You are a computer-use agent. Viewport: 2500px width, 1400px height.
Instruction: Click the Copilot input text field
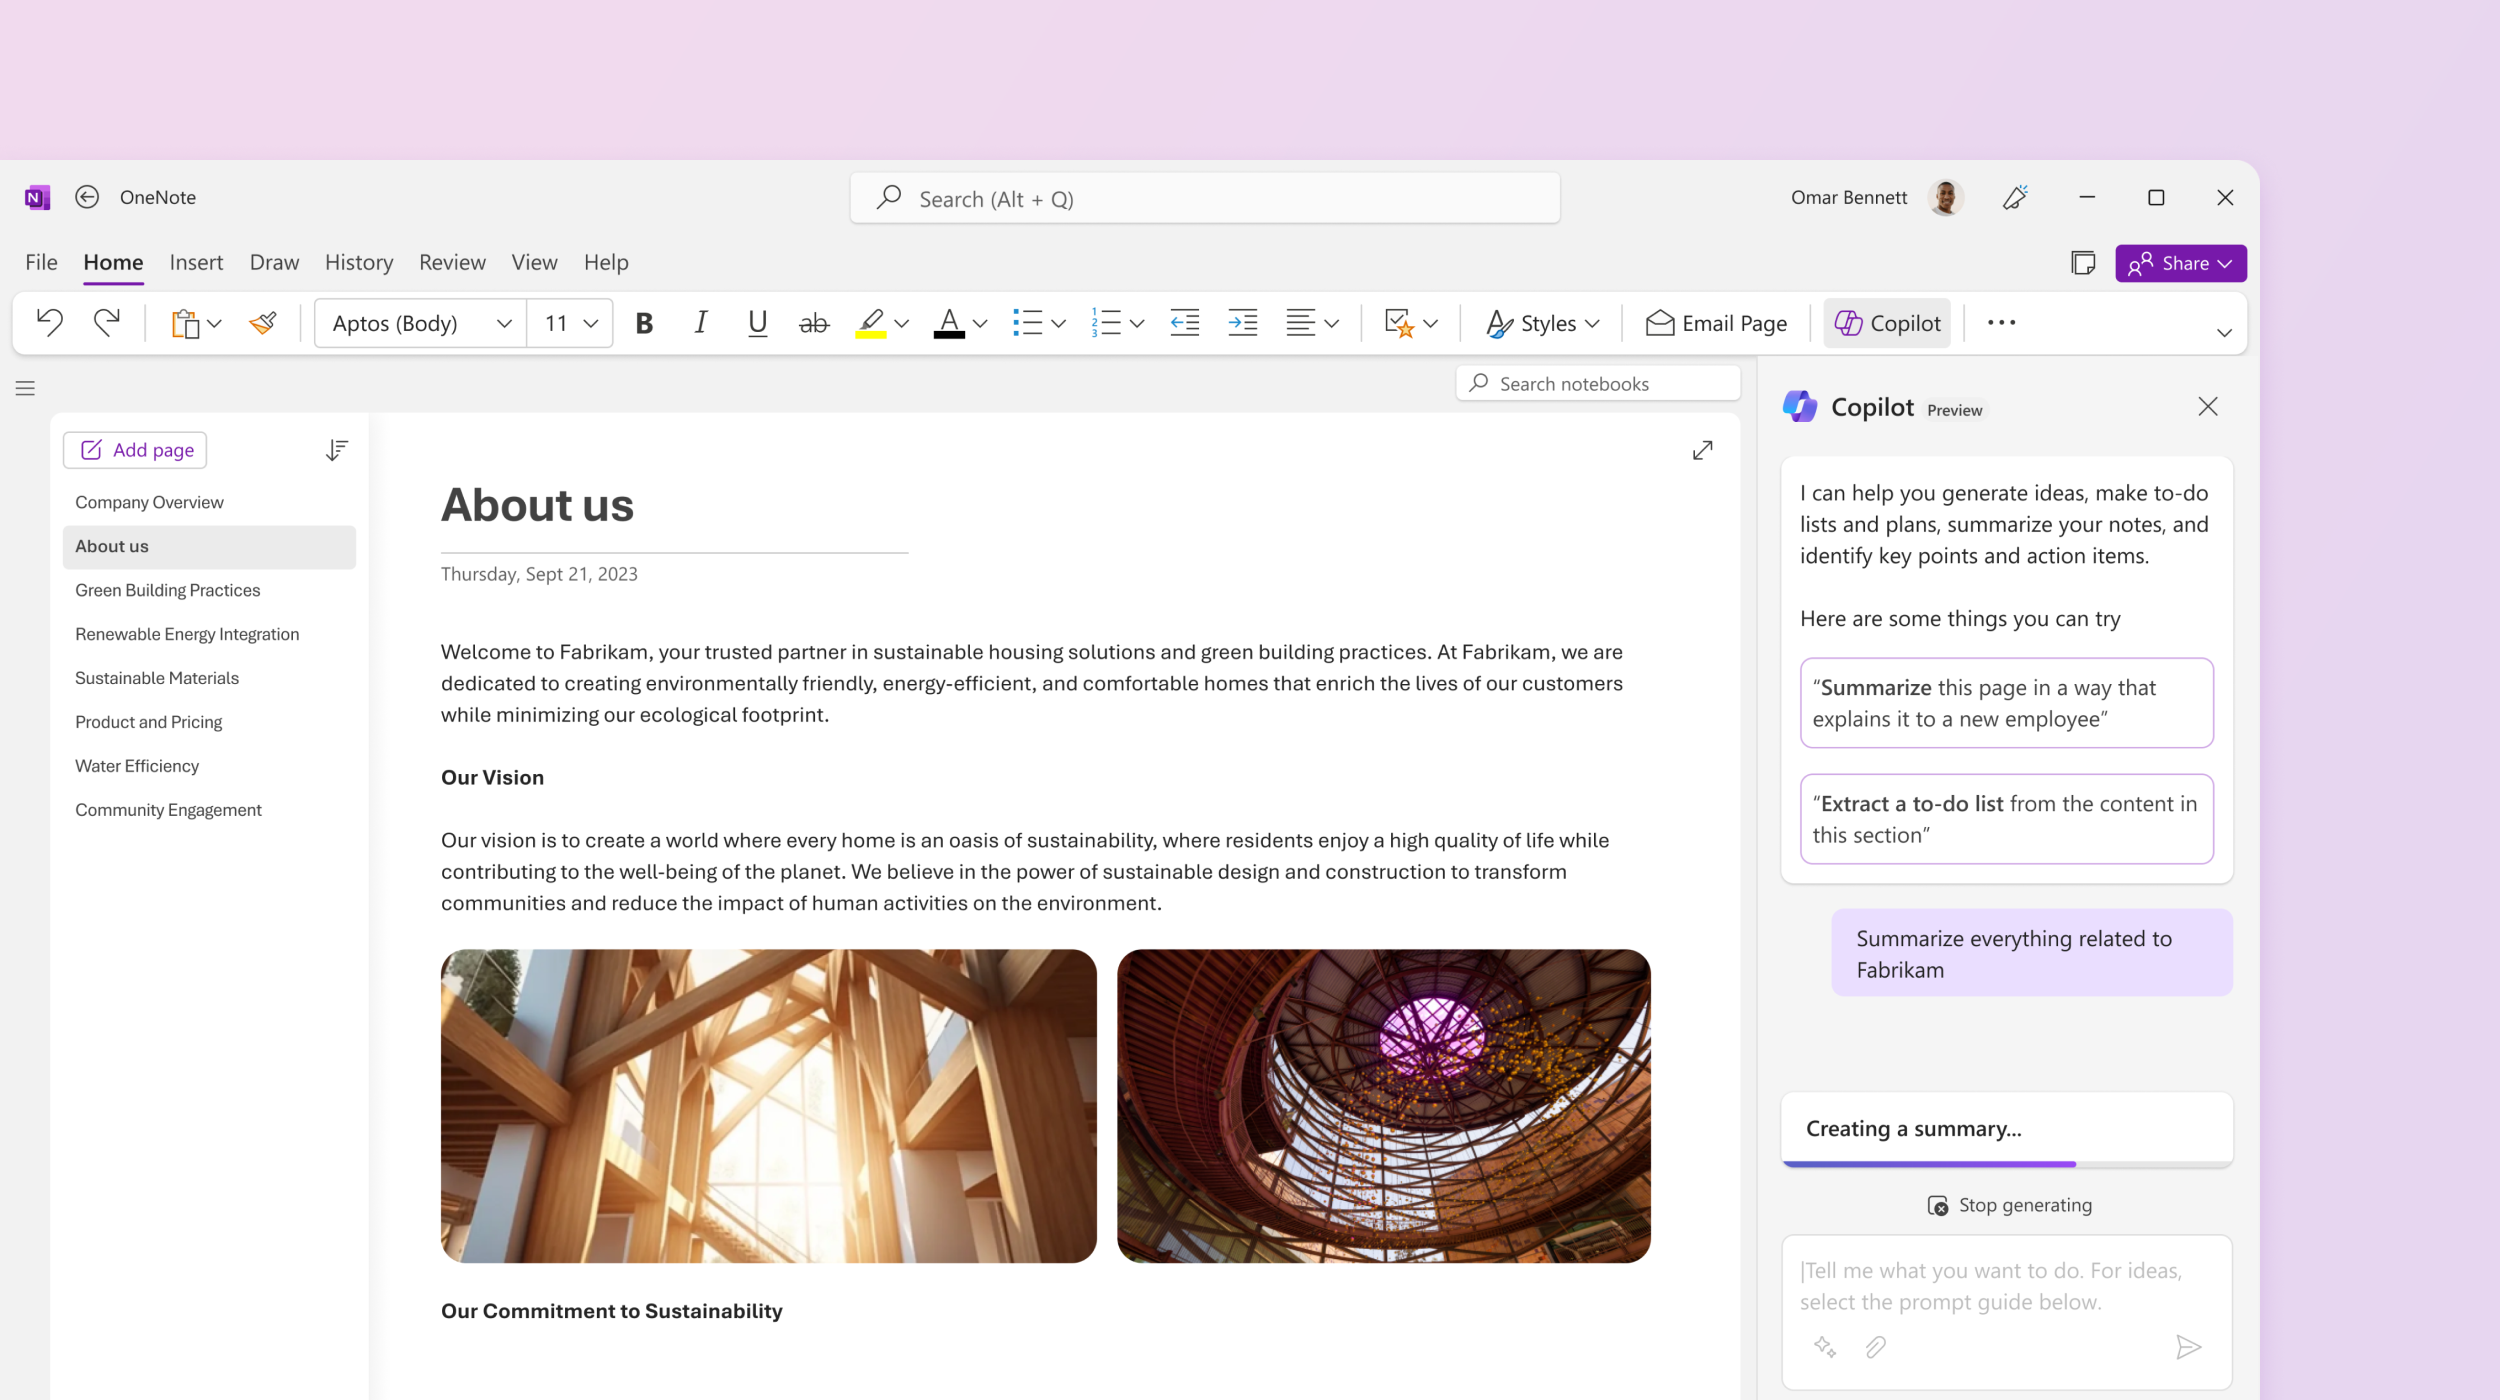coord(2005,1285)
